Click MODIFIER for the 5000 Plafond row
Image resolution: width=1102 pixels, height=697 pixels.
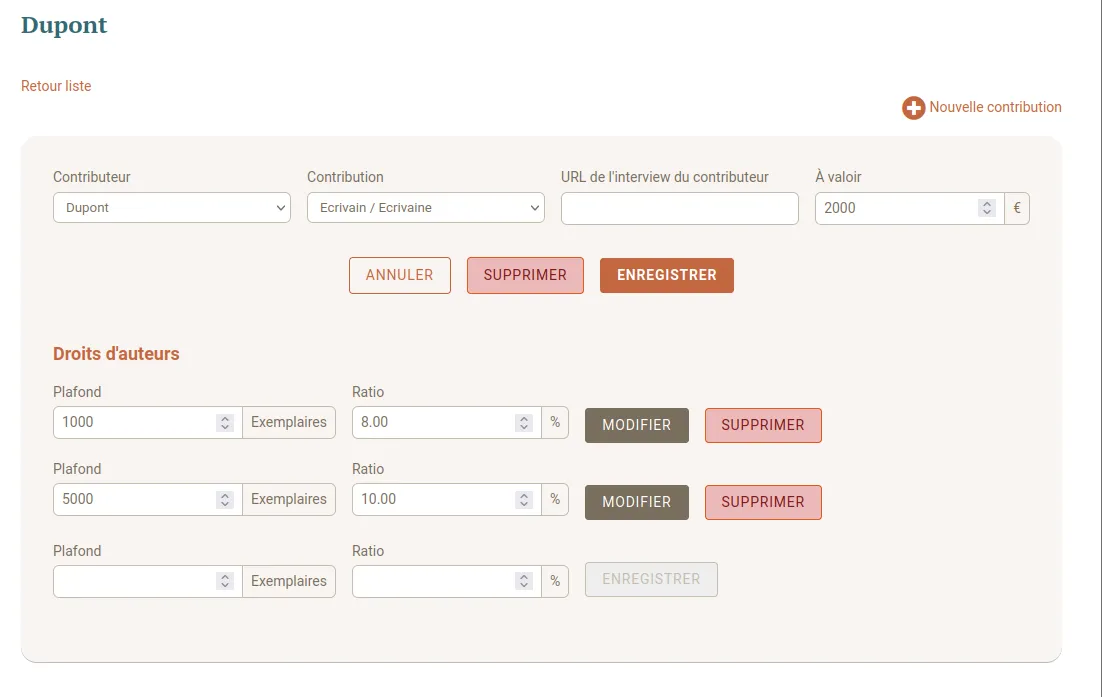coord(637,502)
